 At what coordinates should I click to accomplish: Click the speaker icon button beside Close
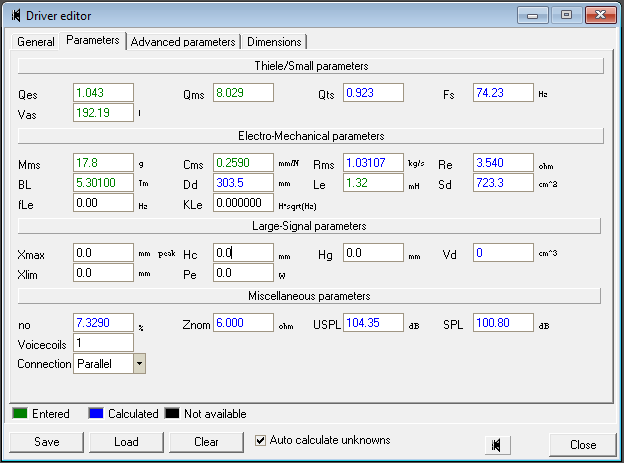tap(497, 445)
